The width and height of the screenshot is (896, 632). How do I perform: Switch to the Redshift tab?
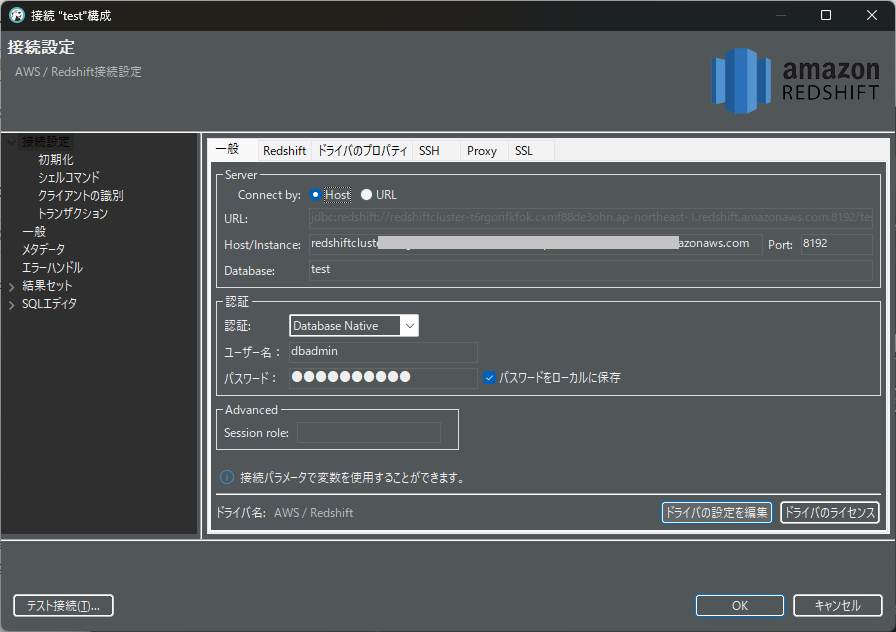point(285,151)
